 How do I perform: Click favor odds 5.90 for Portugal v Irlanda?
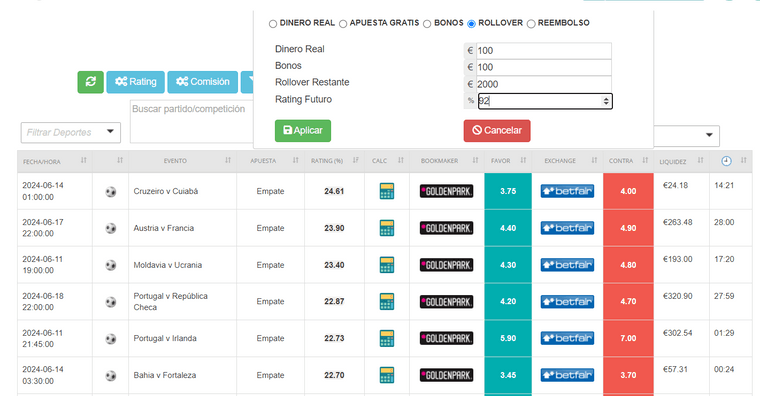(508, 338)
